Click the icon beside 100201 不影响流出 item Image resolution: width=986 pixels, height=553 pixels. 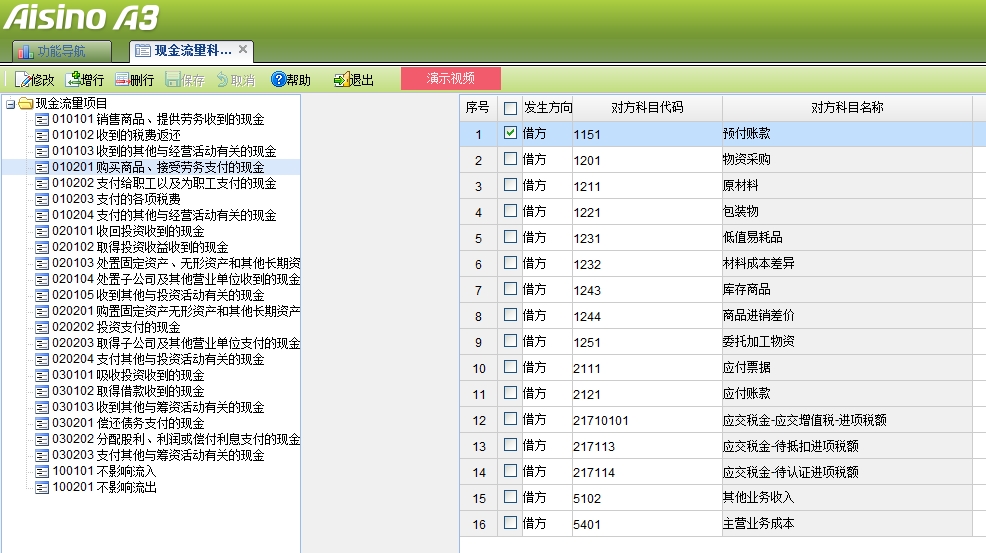42,488
